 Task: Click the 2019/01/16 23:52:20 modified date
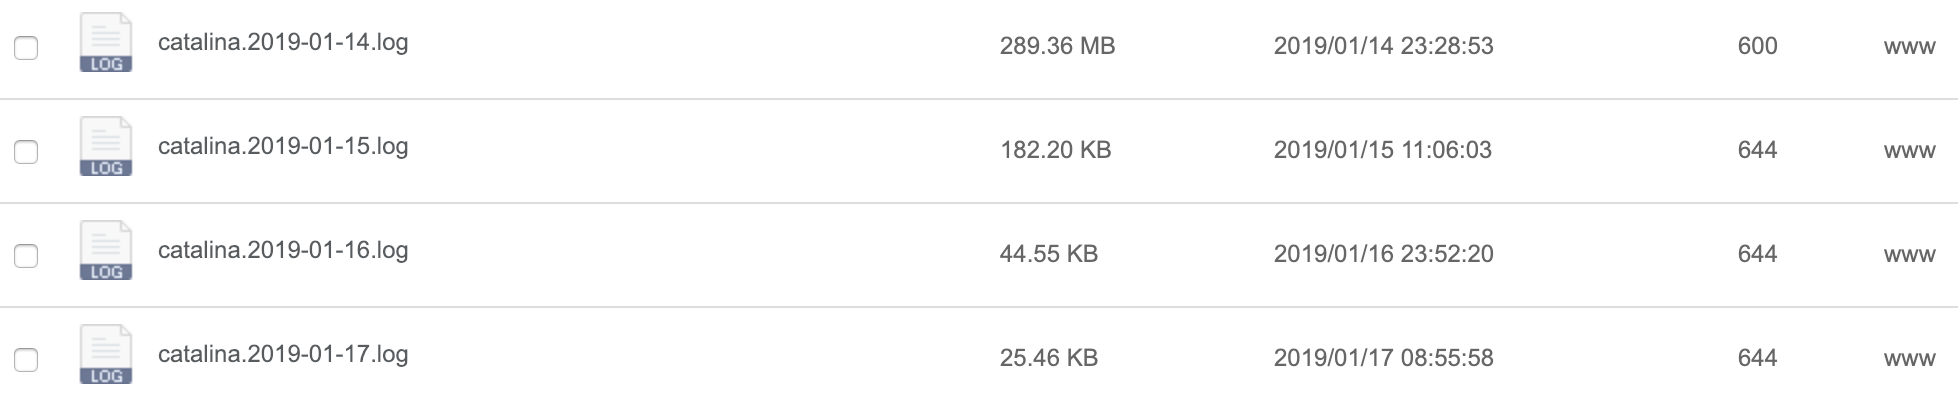tap(1383, 254)
